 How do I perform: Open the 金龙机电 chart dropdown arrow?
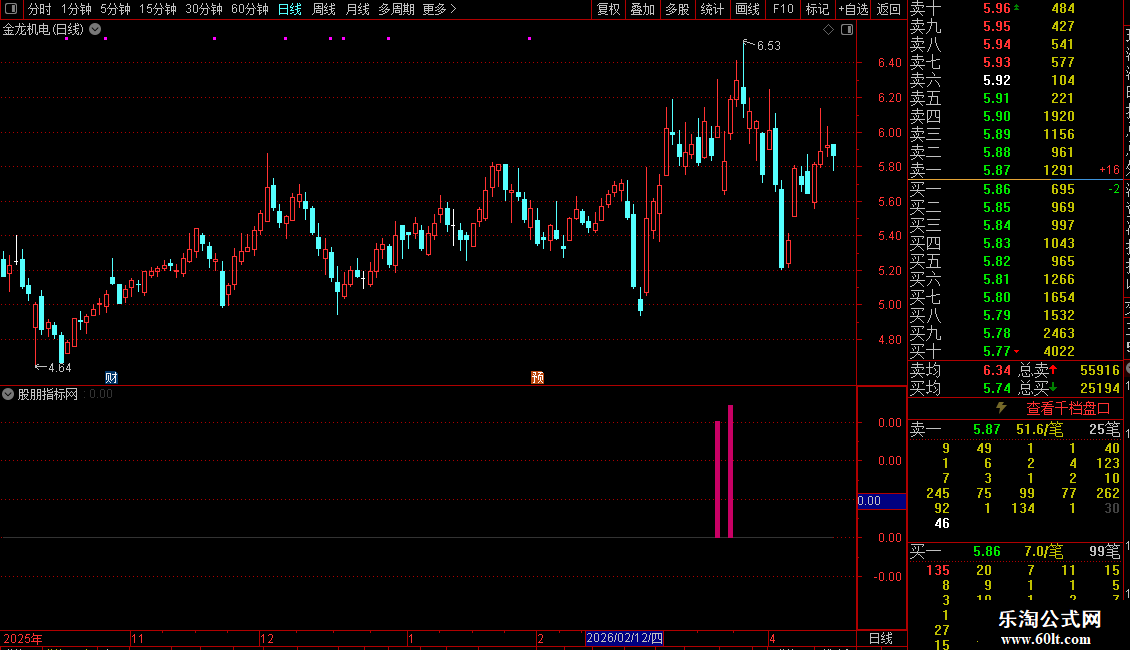point(95,30)
